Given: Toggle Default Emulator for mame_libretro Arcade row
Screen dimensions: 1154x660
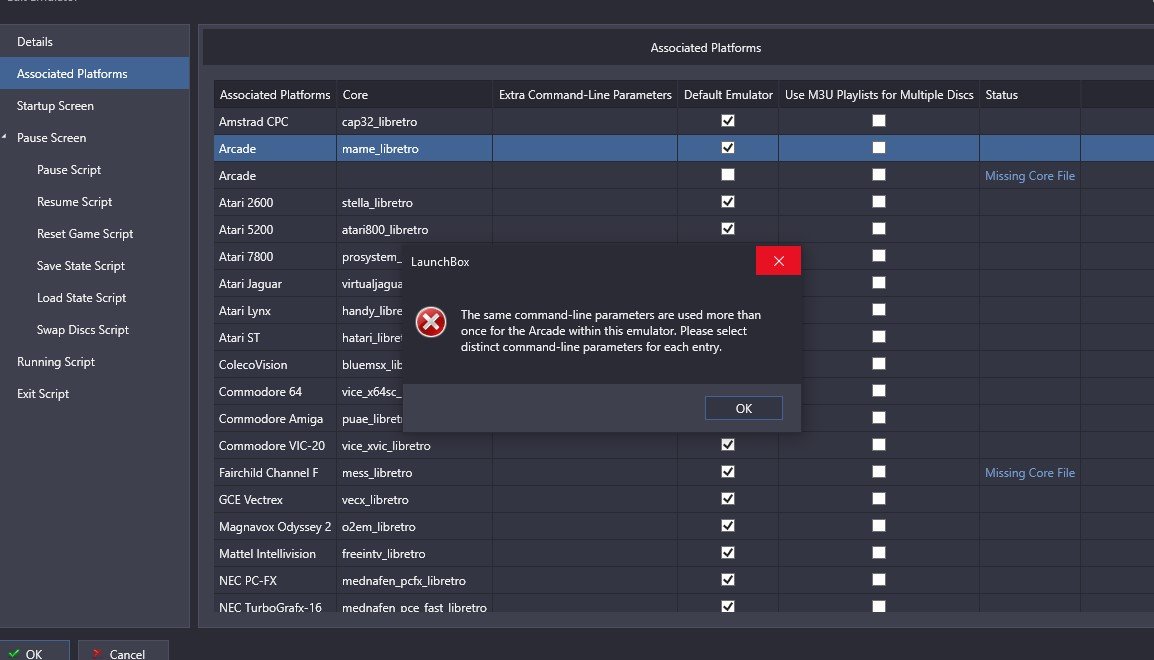Looking at the screenshot, I should coord(728,148).
